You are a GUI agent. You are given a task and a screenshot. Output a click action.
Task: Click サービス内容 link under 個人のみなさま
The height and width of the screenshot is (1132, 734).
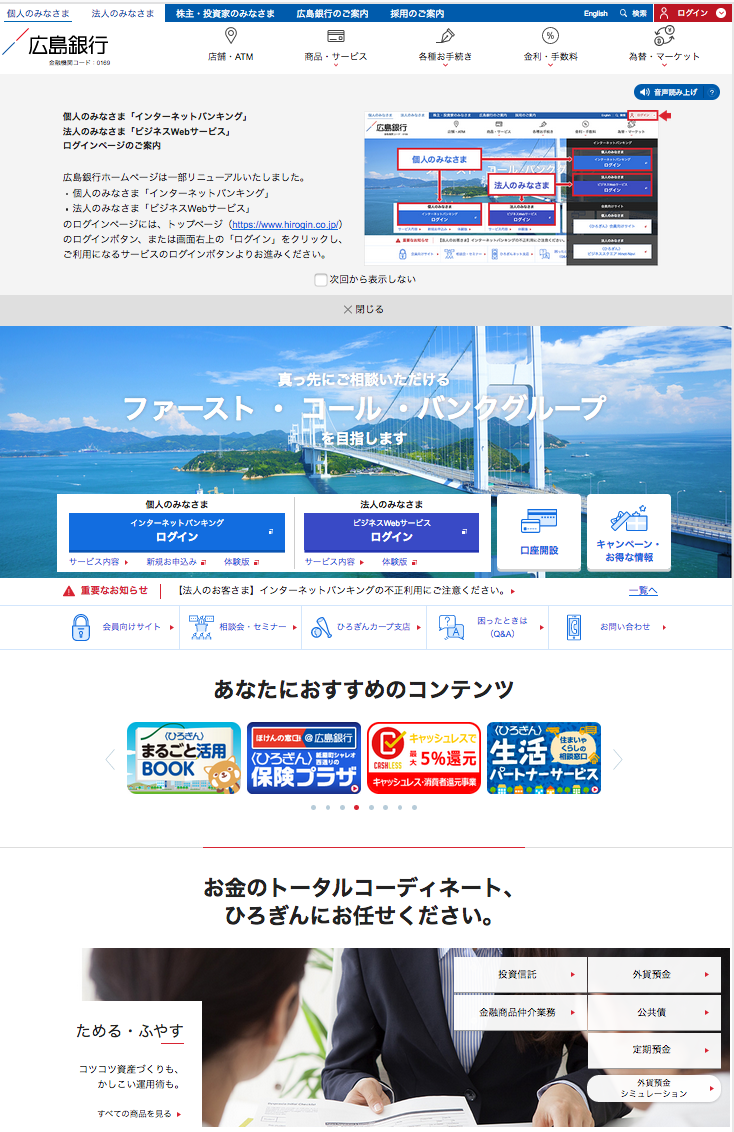[x=99, y=562]
